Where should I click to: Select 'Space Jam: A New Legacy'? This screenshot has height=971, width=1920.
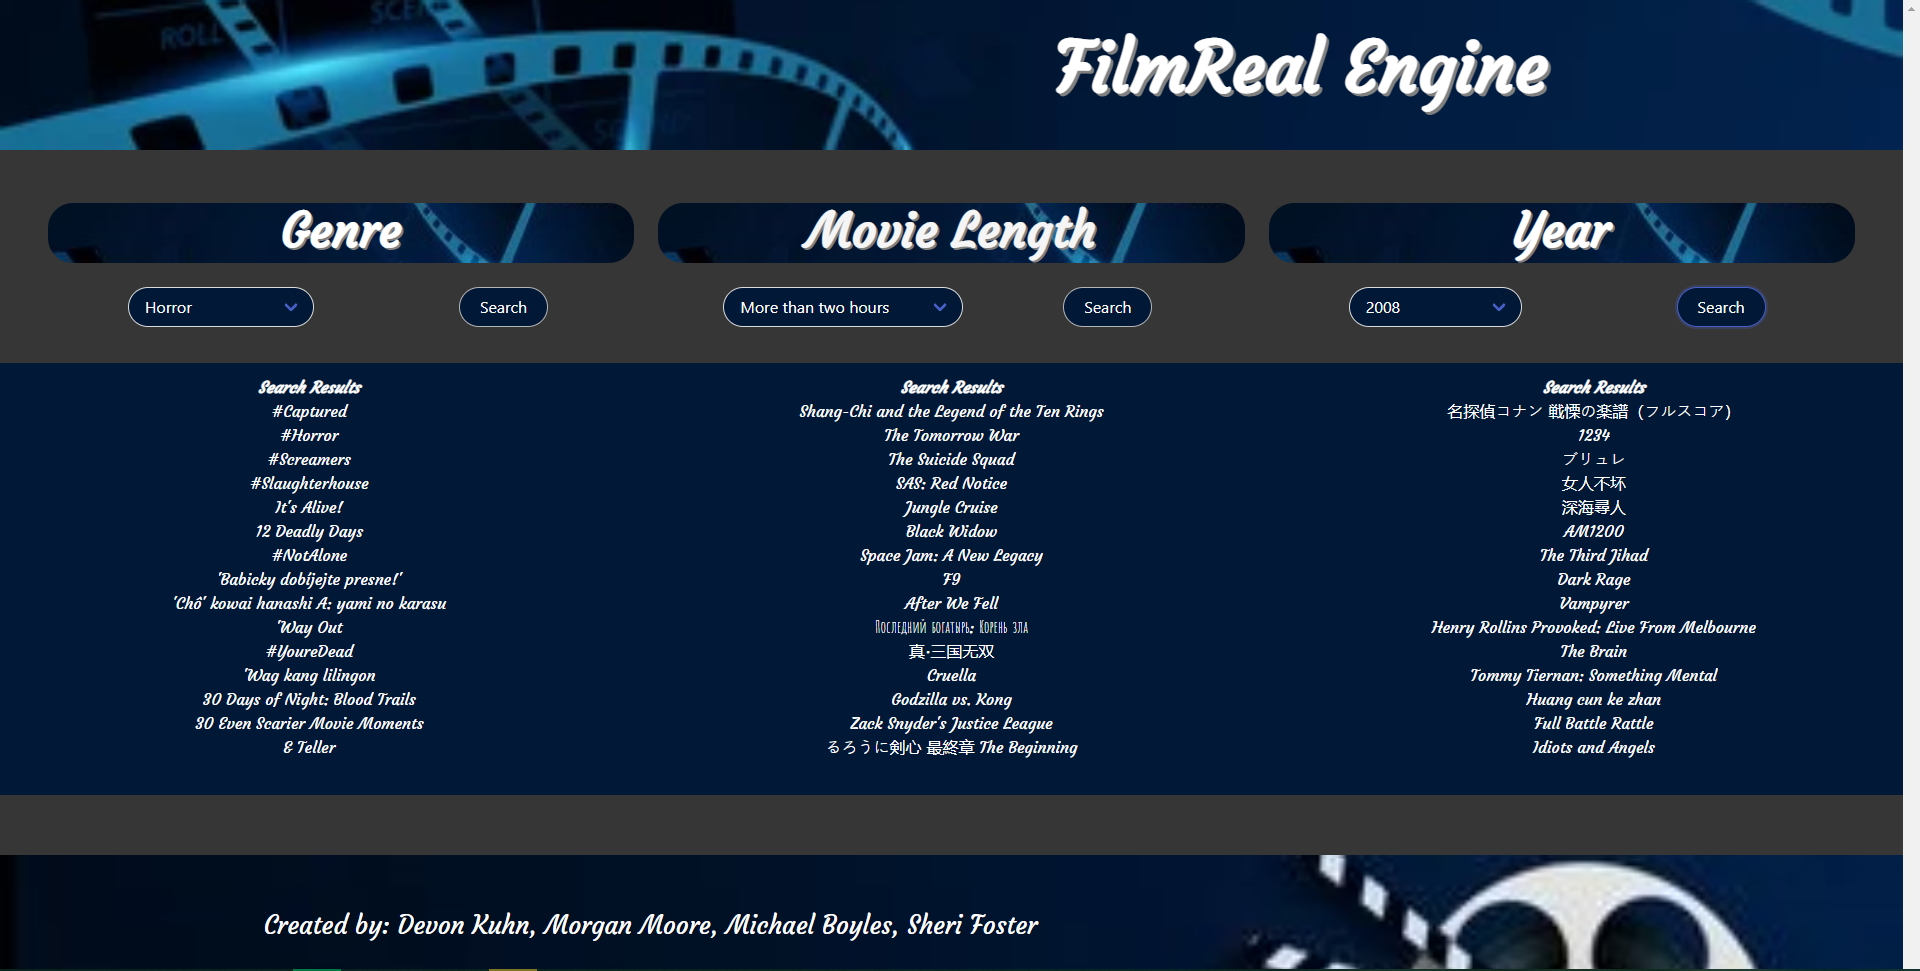pos(952,555)
